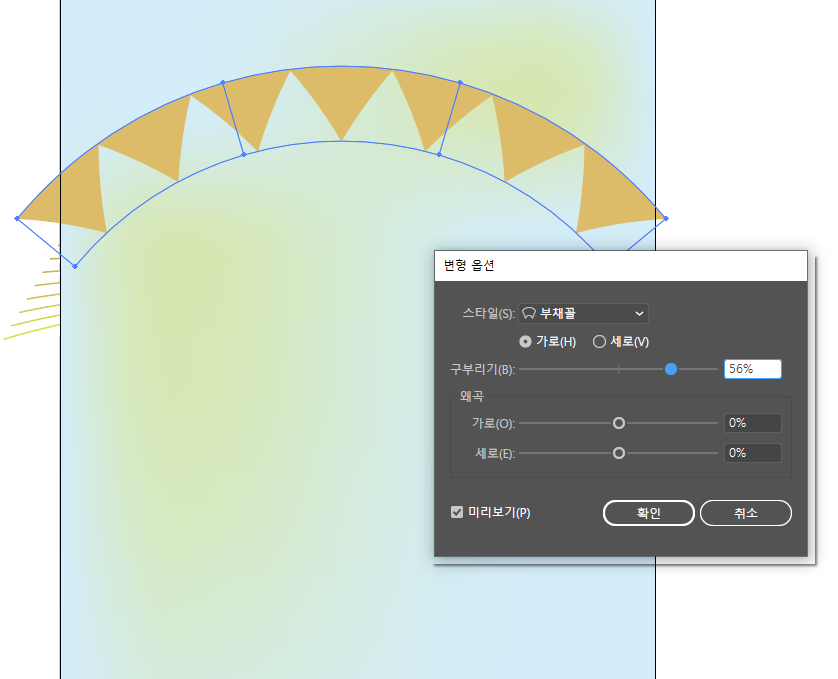Click the 구부리기 56% input field
This screenshot has height=679, width=838.
pyautogui.click(x=752, y=369)
